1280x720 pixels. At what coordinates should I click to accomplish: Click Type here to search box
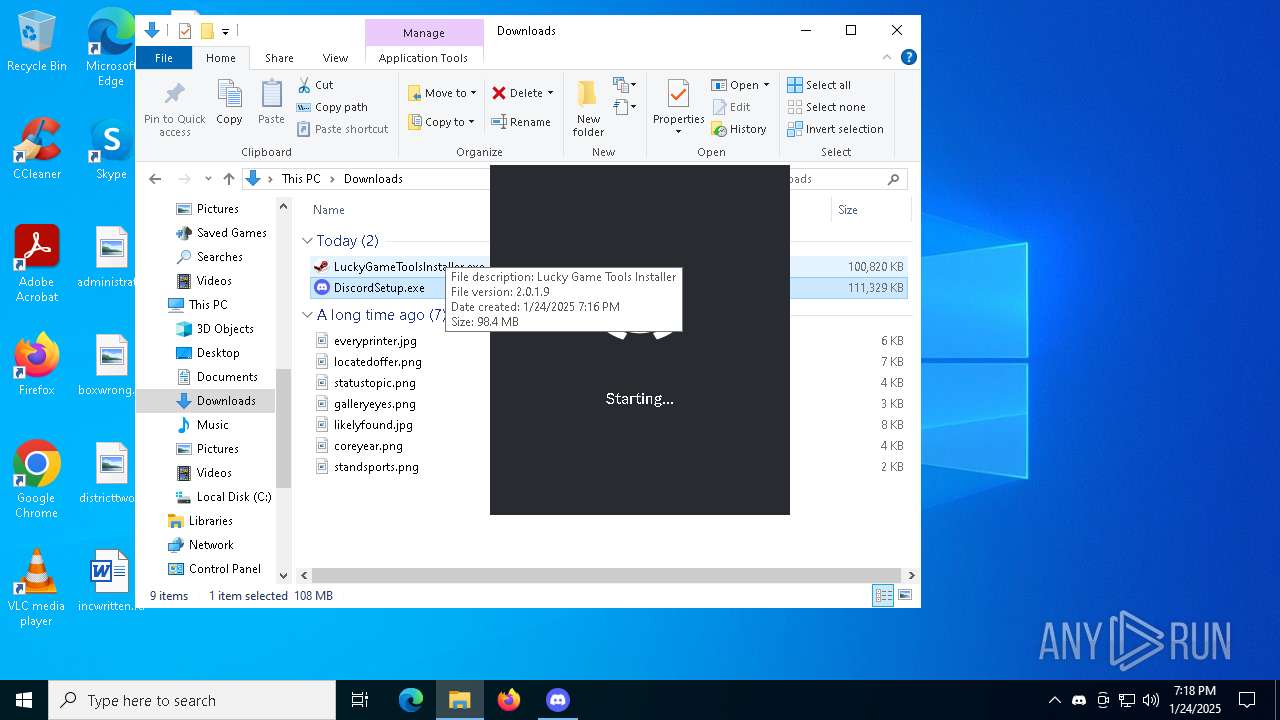click(x=192, y=700)
